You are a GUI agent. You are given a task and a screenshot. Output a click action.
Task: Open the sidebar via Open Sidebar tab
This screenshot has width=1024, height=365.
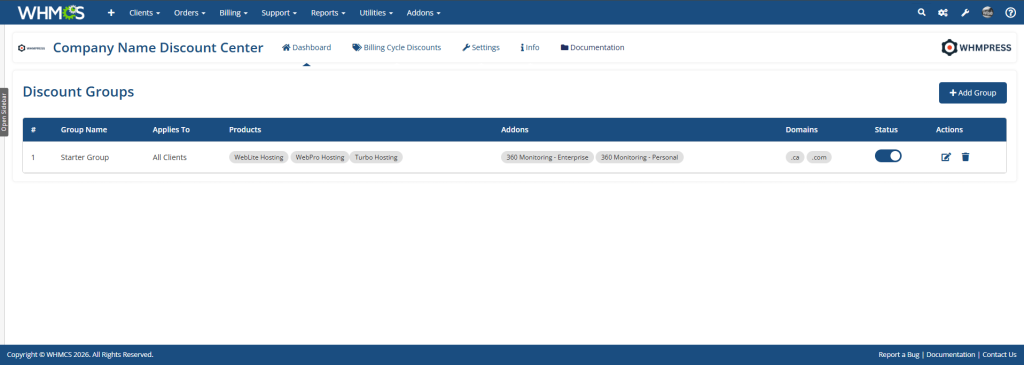coord(4,112)
